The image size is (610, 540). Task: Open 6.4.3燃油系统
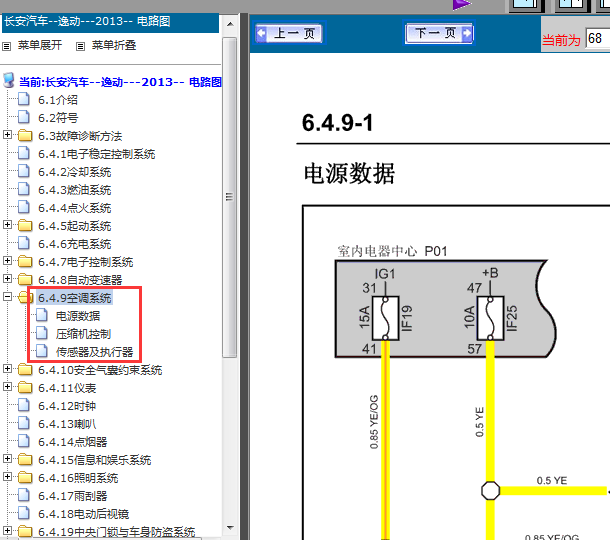74,190
